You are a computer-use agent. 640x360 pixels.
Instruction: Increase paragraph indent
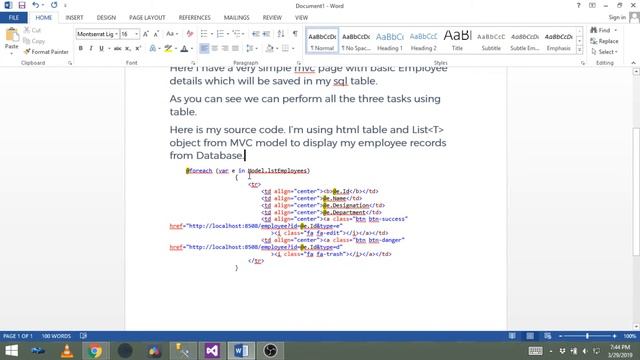[x=266, y=34]
